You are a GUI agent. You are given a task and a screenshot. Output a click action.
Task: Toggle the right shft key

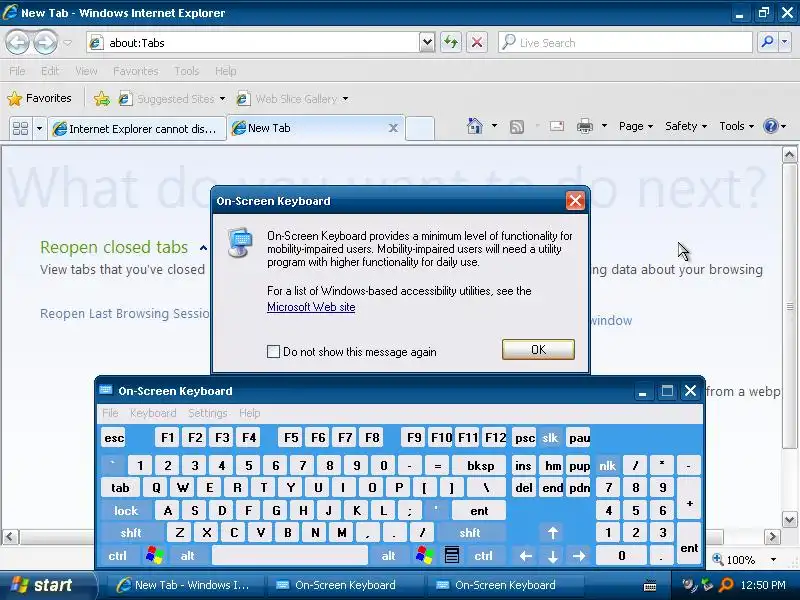click(x=470, y=533)
